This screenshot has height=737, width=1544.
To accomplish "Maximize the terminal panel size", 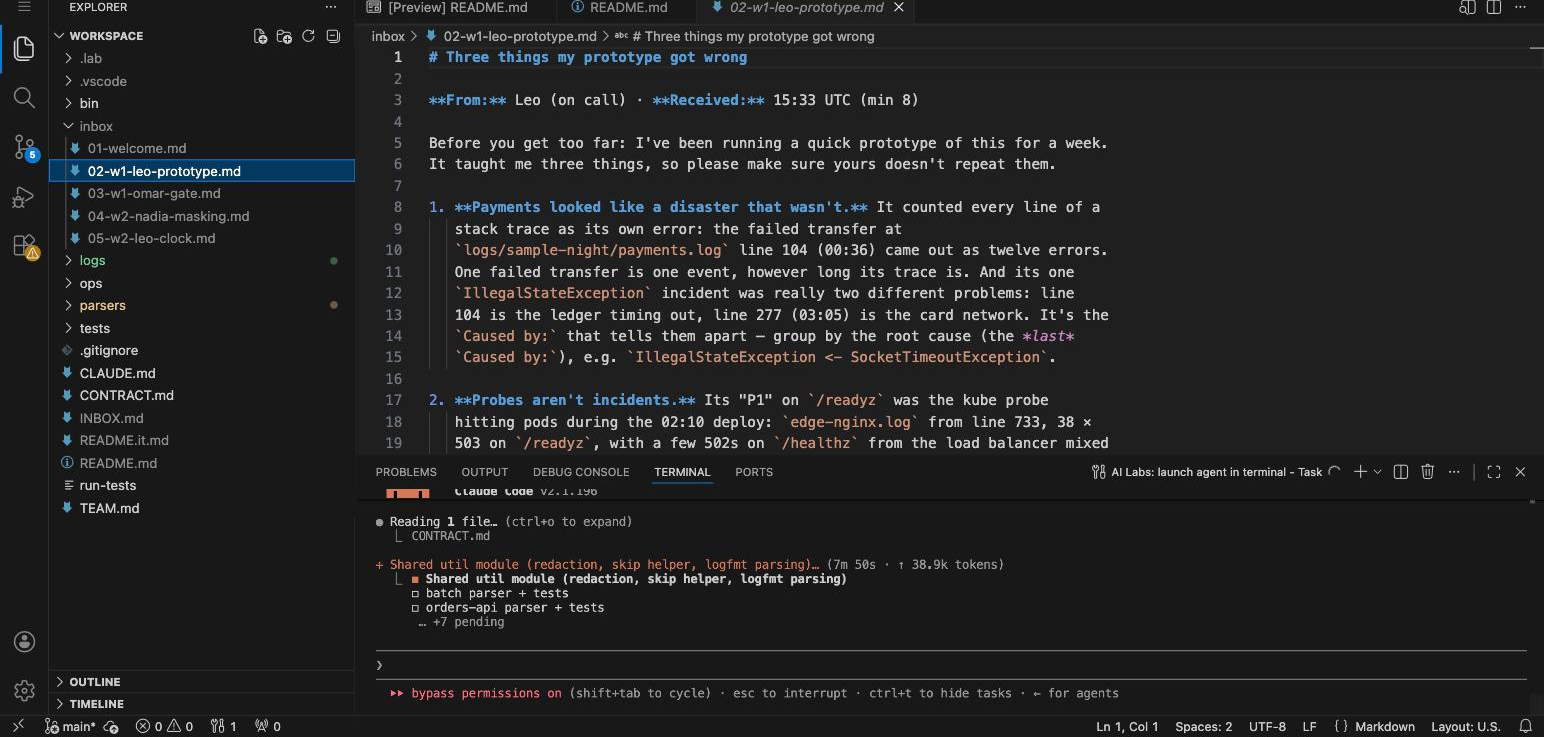I will (1494, 472).
